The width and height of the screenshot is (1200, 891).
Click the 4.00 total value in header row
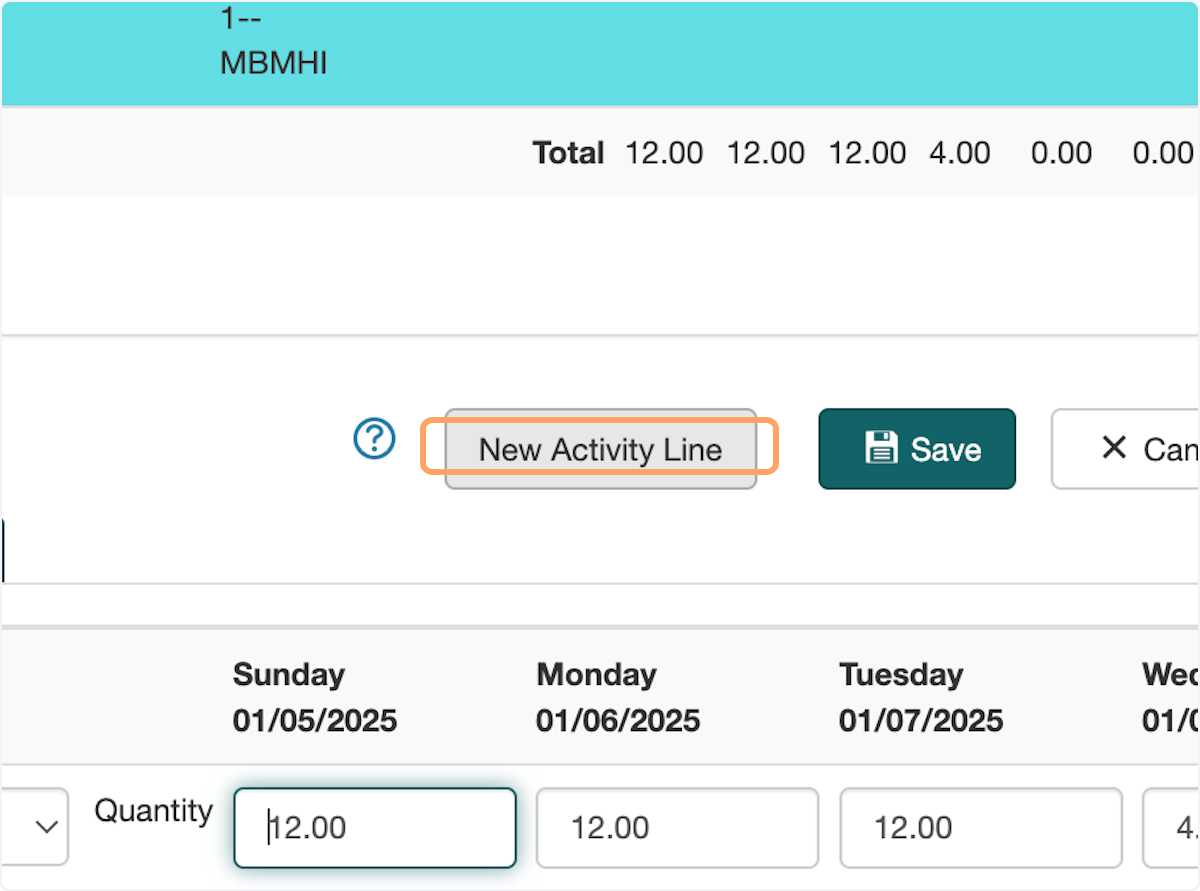(958, 153)
